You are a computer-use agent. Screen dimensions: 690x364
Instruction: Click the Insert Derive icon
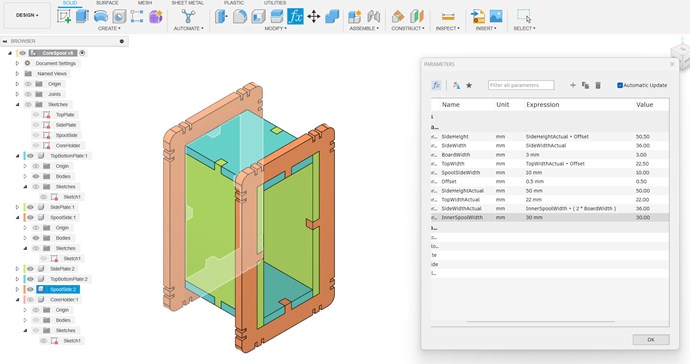click(478, 17)
